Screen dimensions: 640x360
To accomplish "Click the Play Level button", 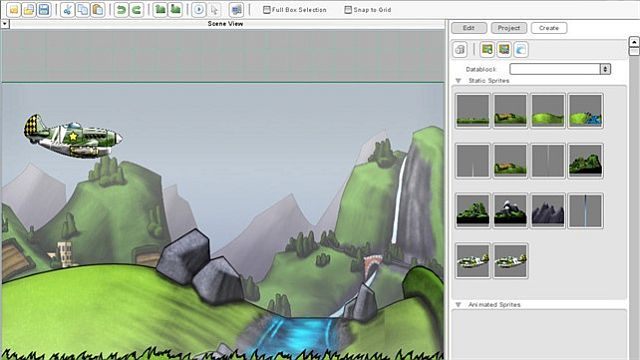I will [x=199, y=9].
